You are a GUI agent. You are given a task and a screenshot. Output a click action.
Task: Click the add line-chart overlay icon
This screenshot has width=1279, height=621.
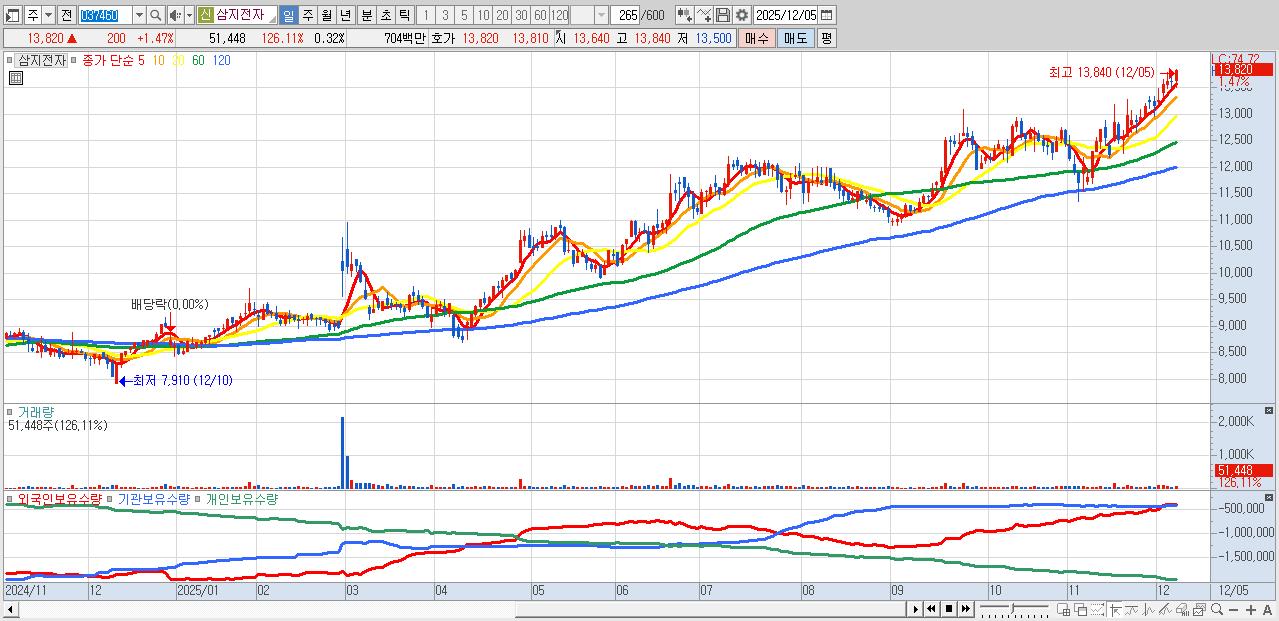(x=704, y=15)
